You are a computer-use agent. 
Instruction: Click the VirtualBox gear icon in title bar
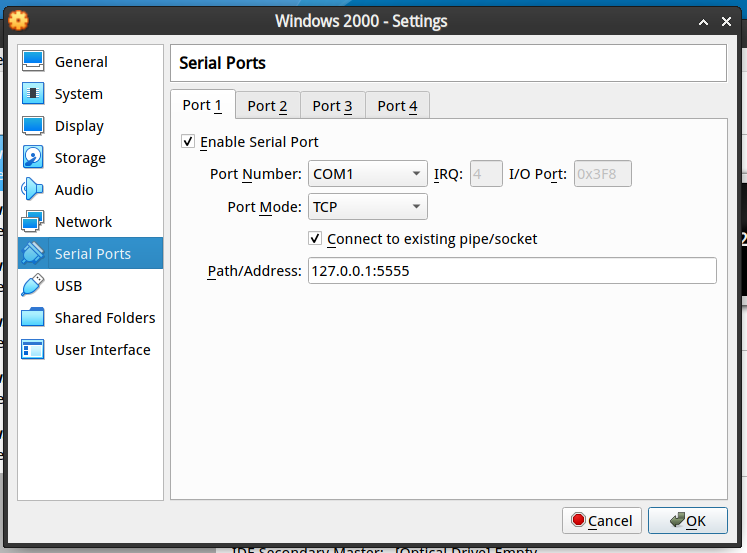[19, 20]
